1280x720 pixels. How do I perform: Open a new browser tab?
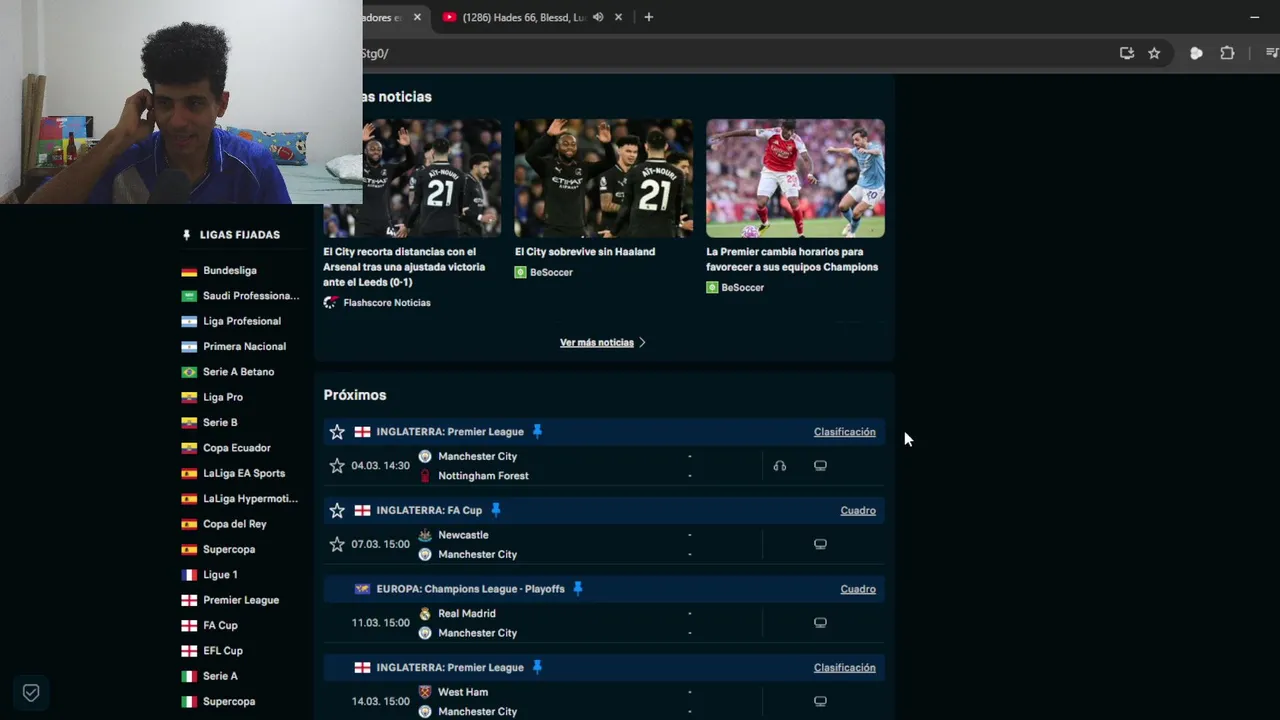coord(648,17)
